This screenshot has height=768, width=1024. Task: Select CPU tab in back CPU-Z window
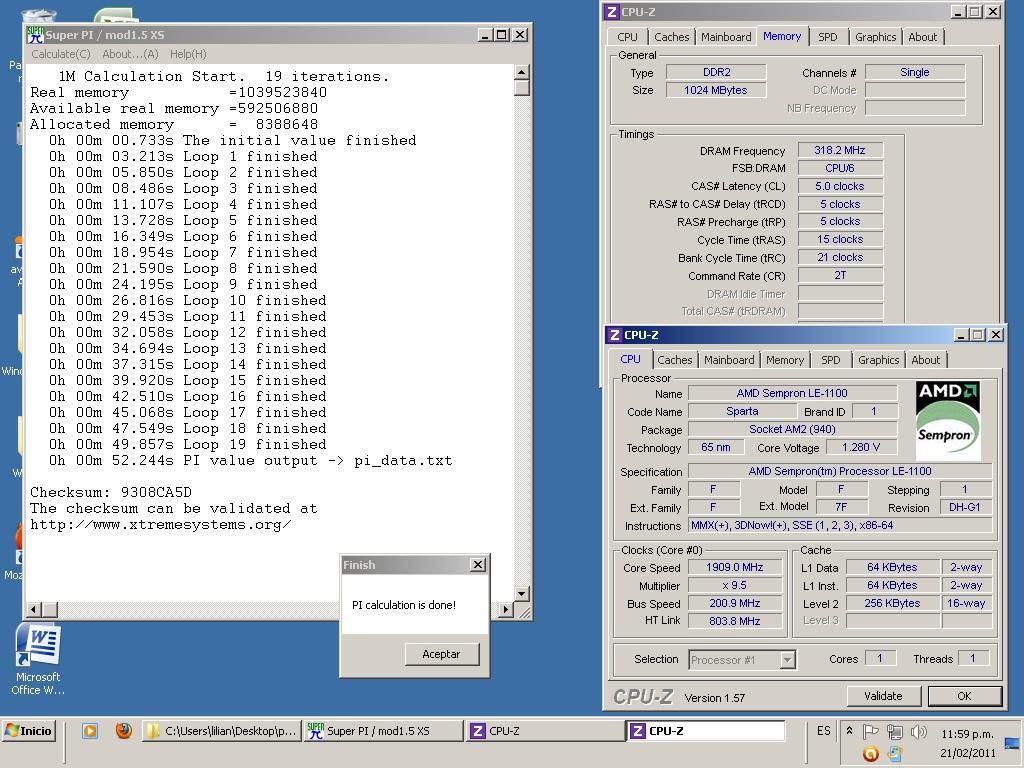click(x=627, y=37)
